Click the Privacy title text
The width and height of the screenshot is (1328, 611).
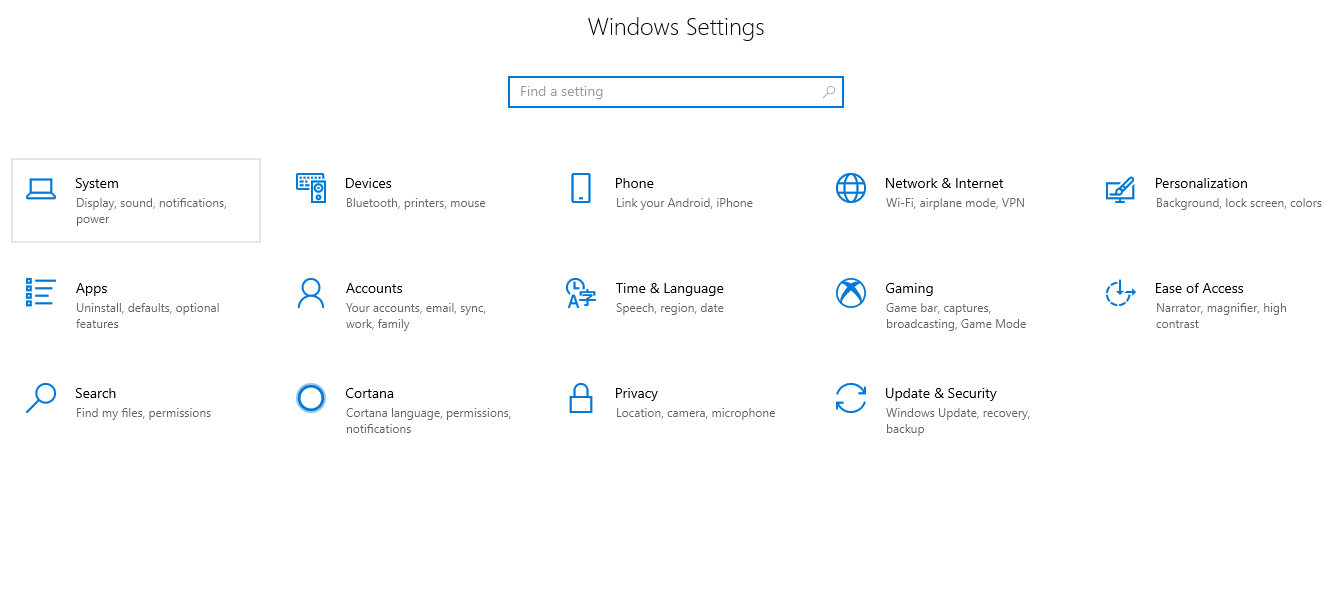(x=636, y=393)
